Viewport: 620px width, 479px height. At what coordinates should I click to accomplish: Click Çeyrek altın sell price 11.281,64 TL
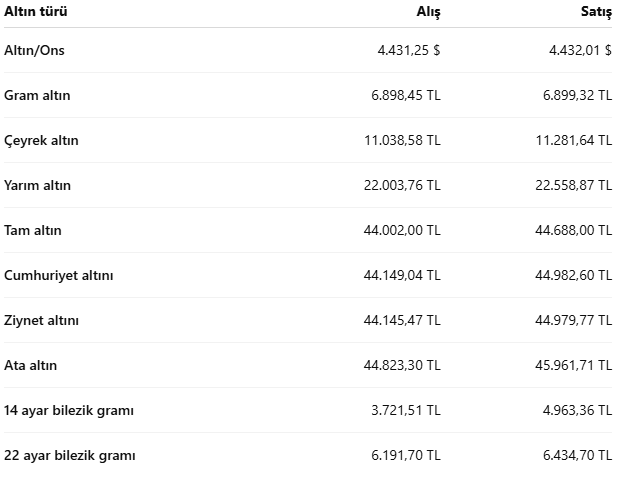[x=574, y=140]
